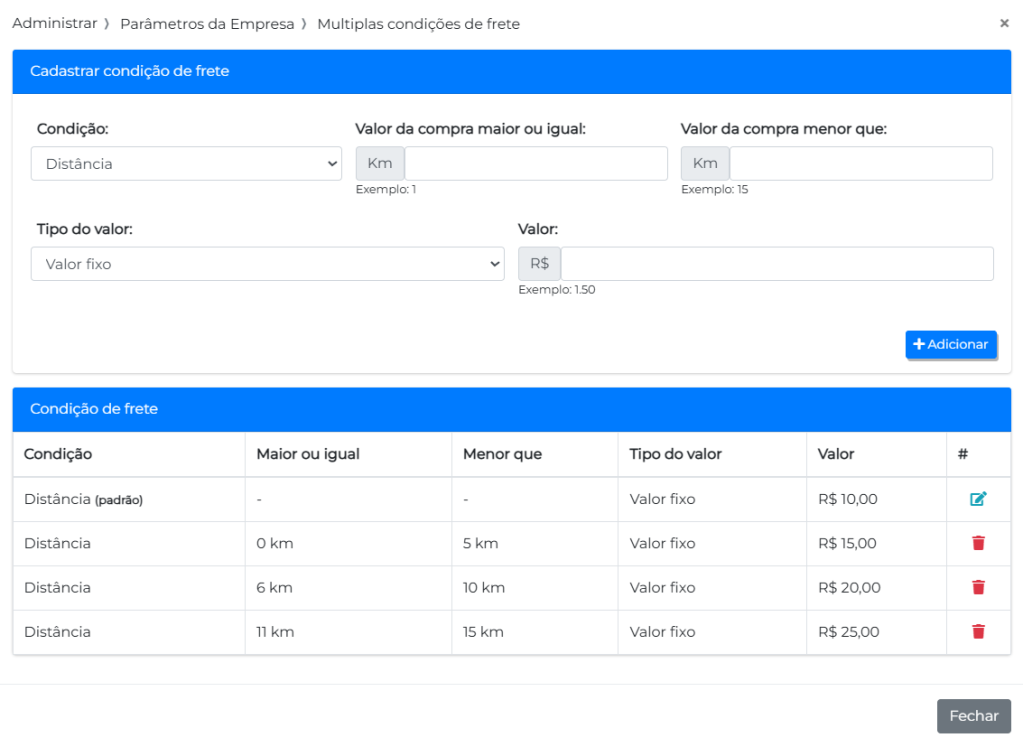This screenshot has height=747, width=1023.
Task: Delete the 6 km to 10 km condition
Action: (x=978, y=587)
